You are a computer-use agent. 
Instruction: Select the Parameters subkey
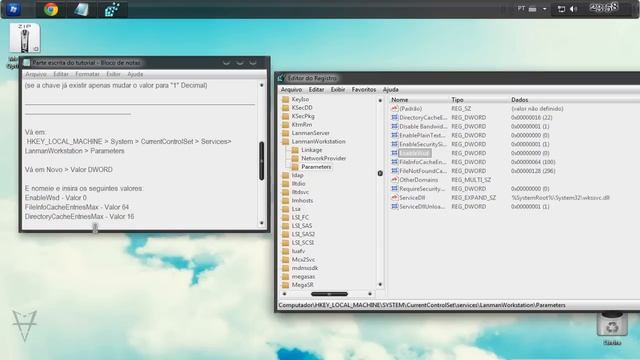(x=316, y=167)
